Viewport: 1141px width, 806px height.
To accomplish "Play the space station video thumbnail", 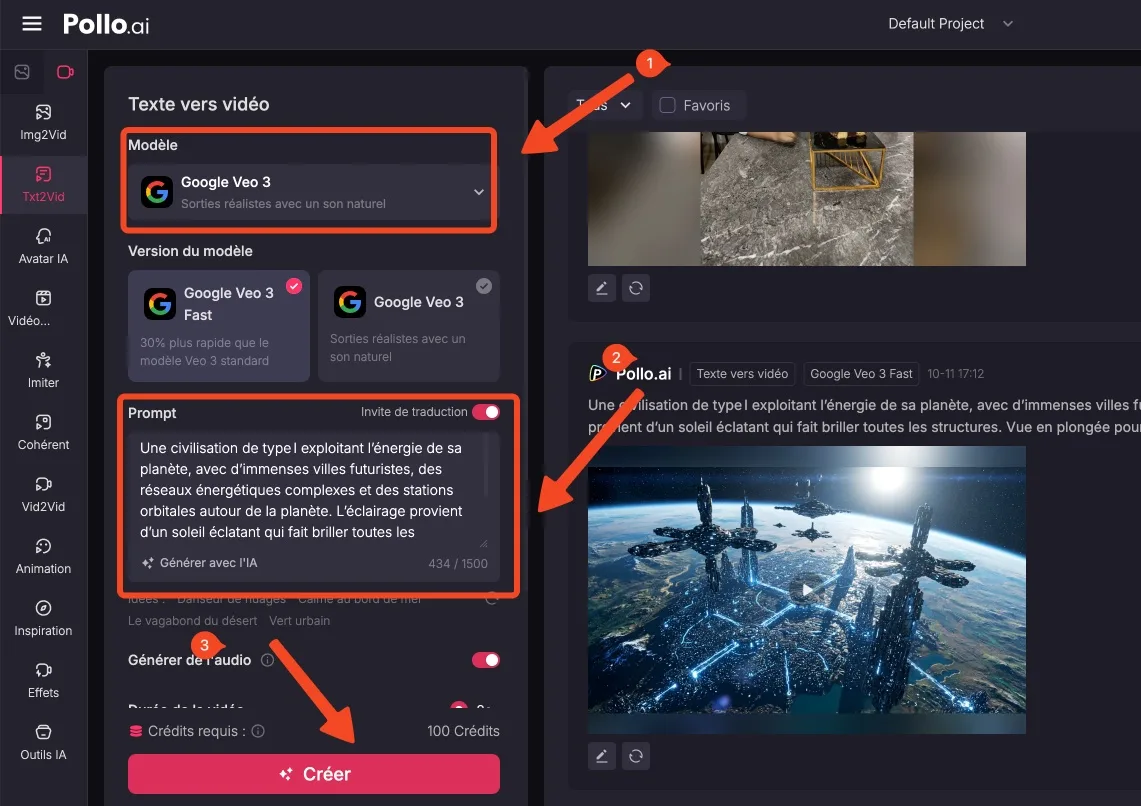I will [806, 590].
